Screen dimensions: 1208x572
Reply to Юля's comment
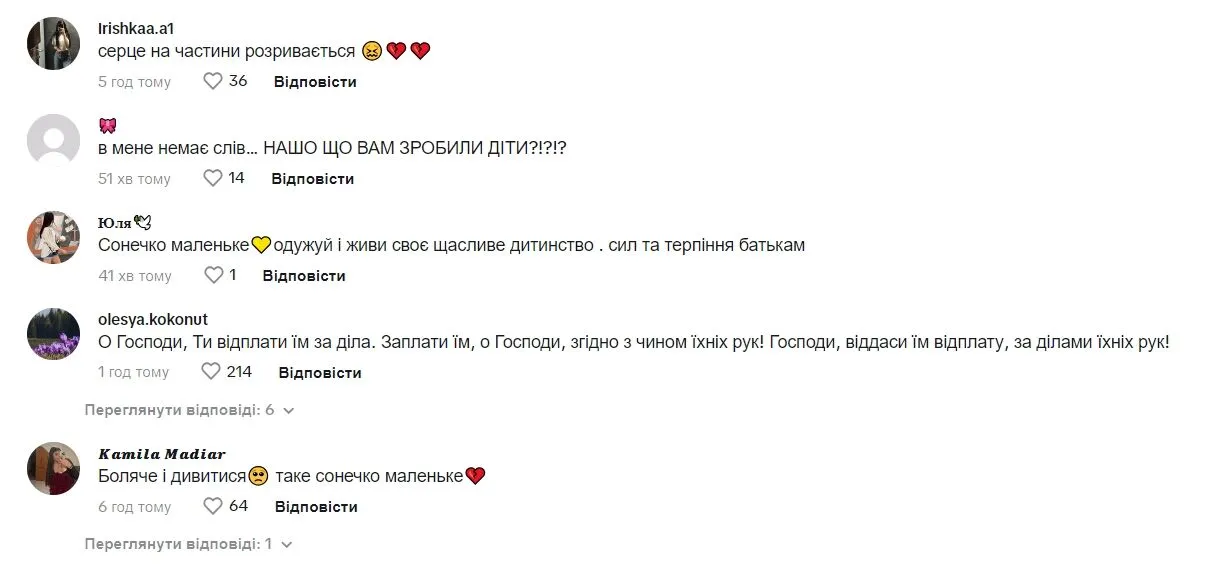pos(304,276)
